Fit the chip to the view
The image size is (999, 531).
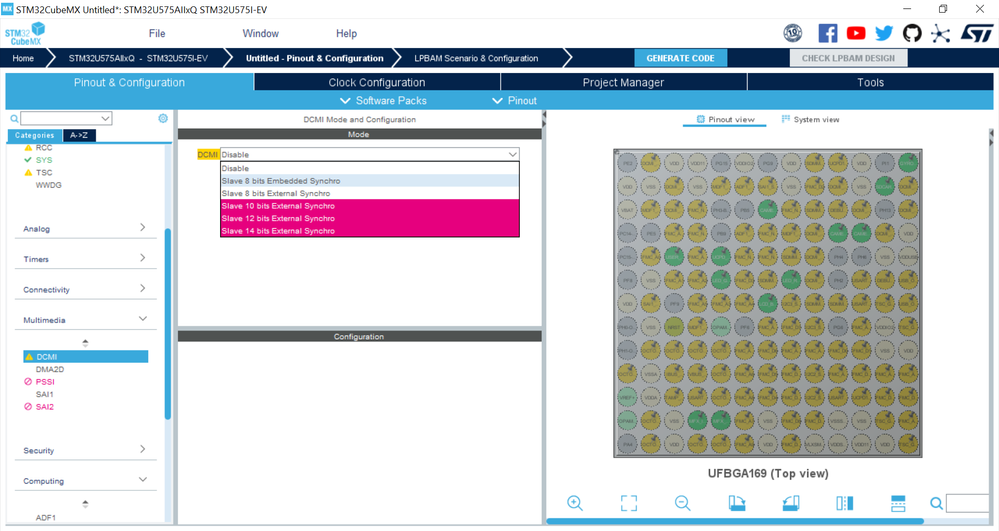(x=629, y=503)
